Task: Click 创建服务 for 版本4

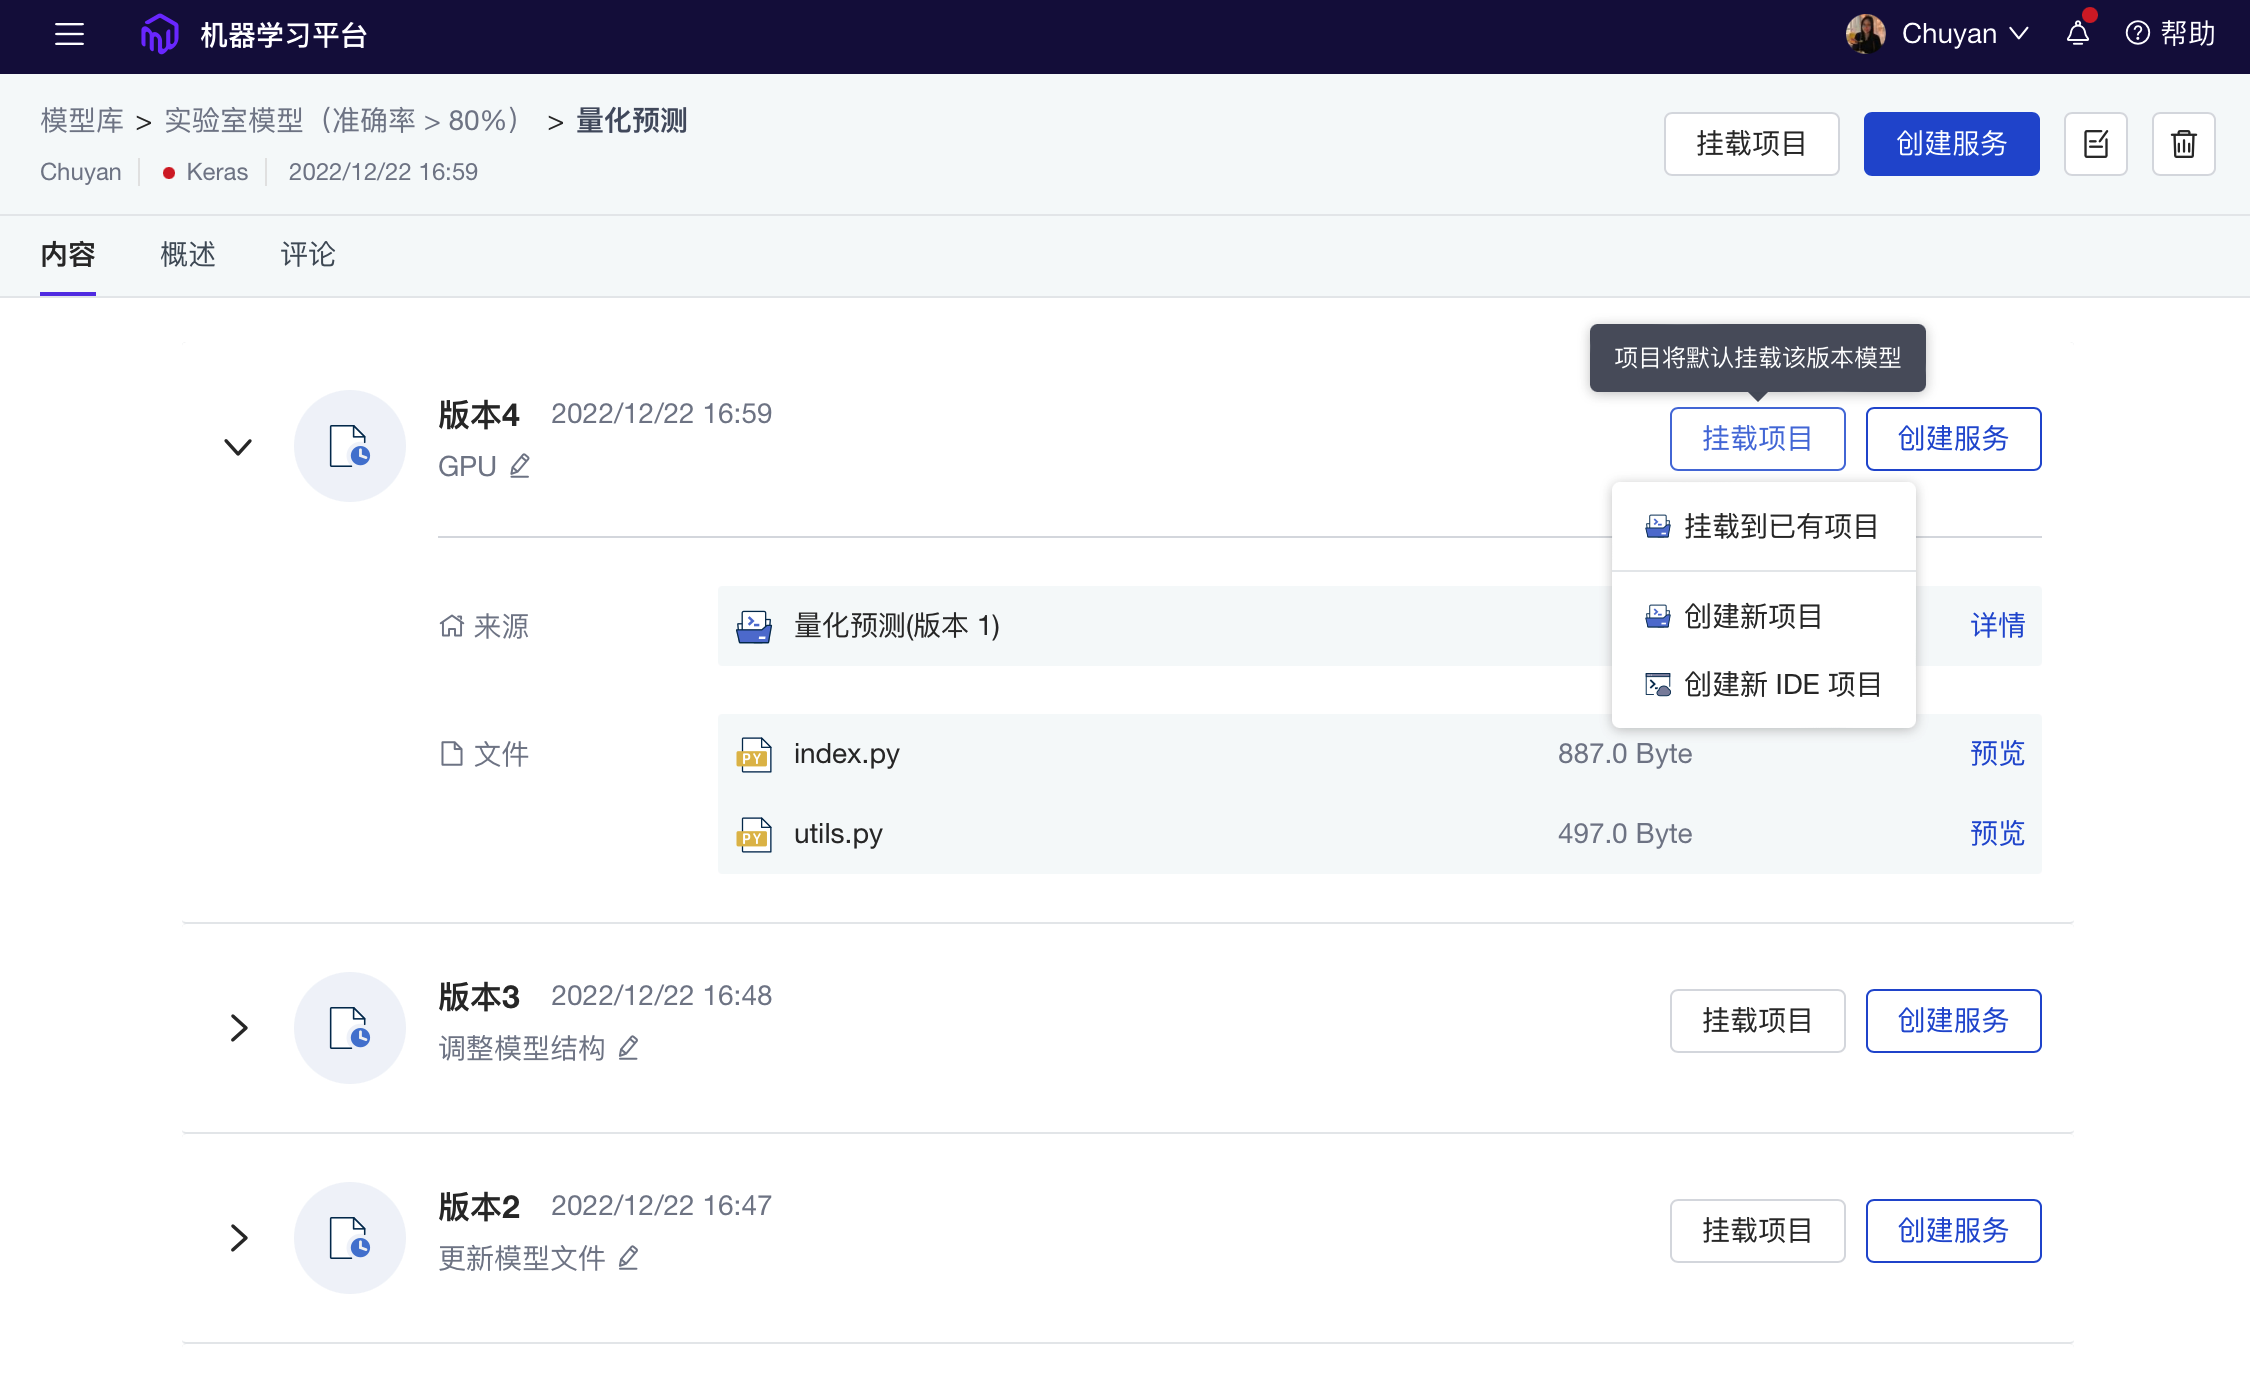Action: (1953, 439)
